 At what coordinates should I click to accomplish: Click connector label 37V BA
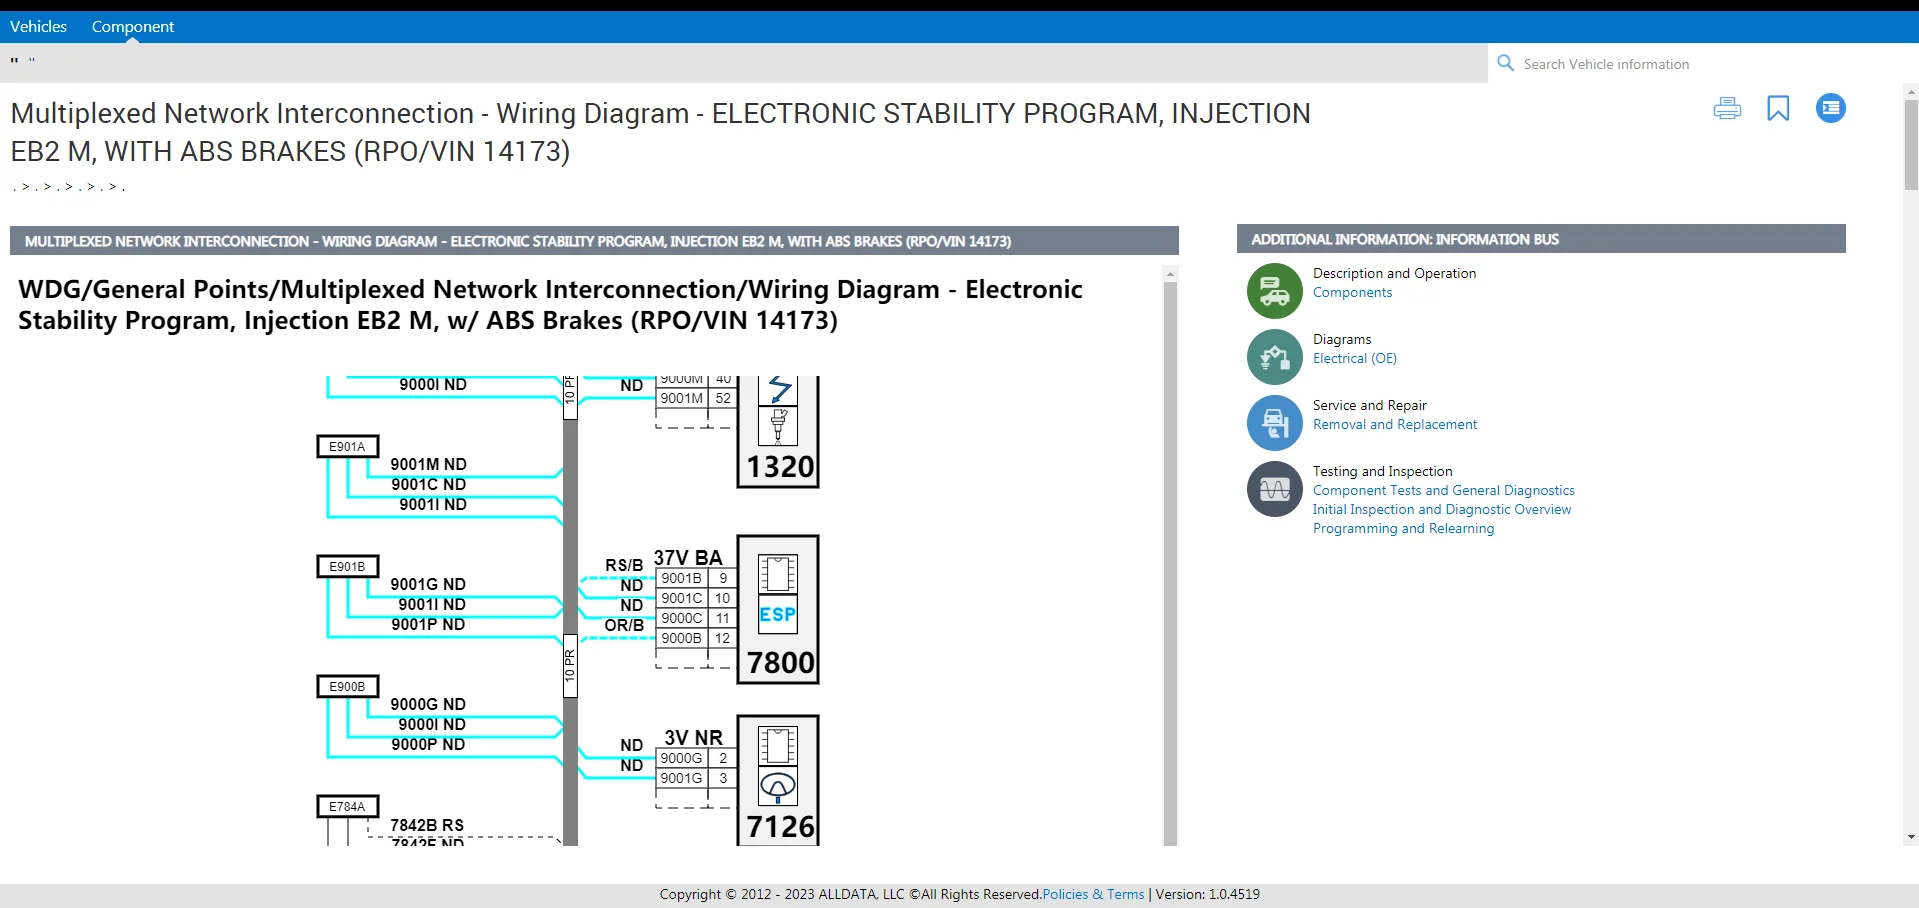[x=688, y=557]
